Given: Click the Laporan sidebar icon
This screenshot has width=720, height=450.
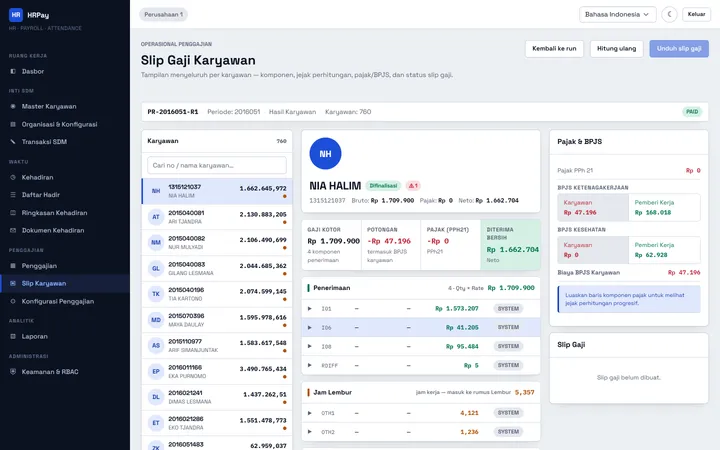Looking at the screenshot, I should [13, 336].
